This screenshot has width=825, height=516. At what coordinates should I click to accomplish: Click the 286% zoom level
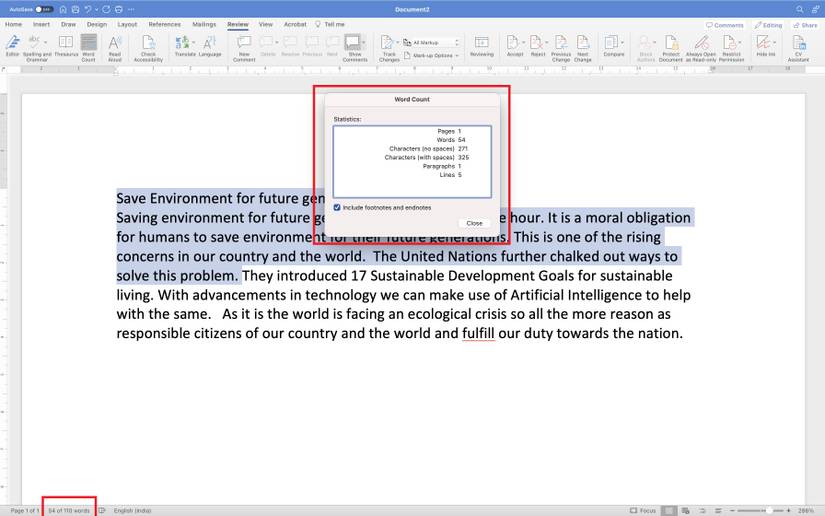pyautogui.click(x=806, y=511)
